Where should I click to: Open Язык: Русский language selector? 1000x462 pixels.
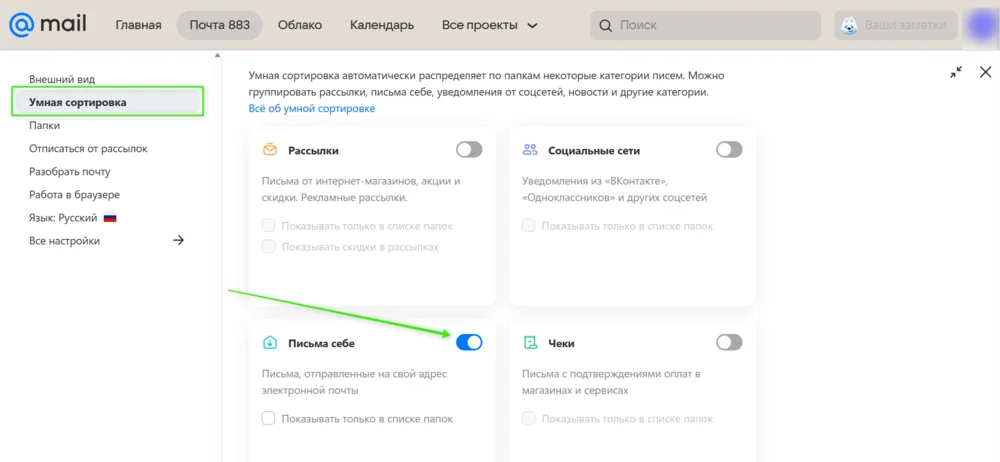coord(73,218)
